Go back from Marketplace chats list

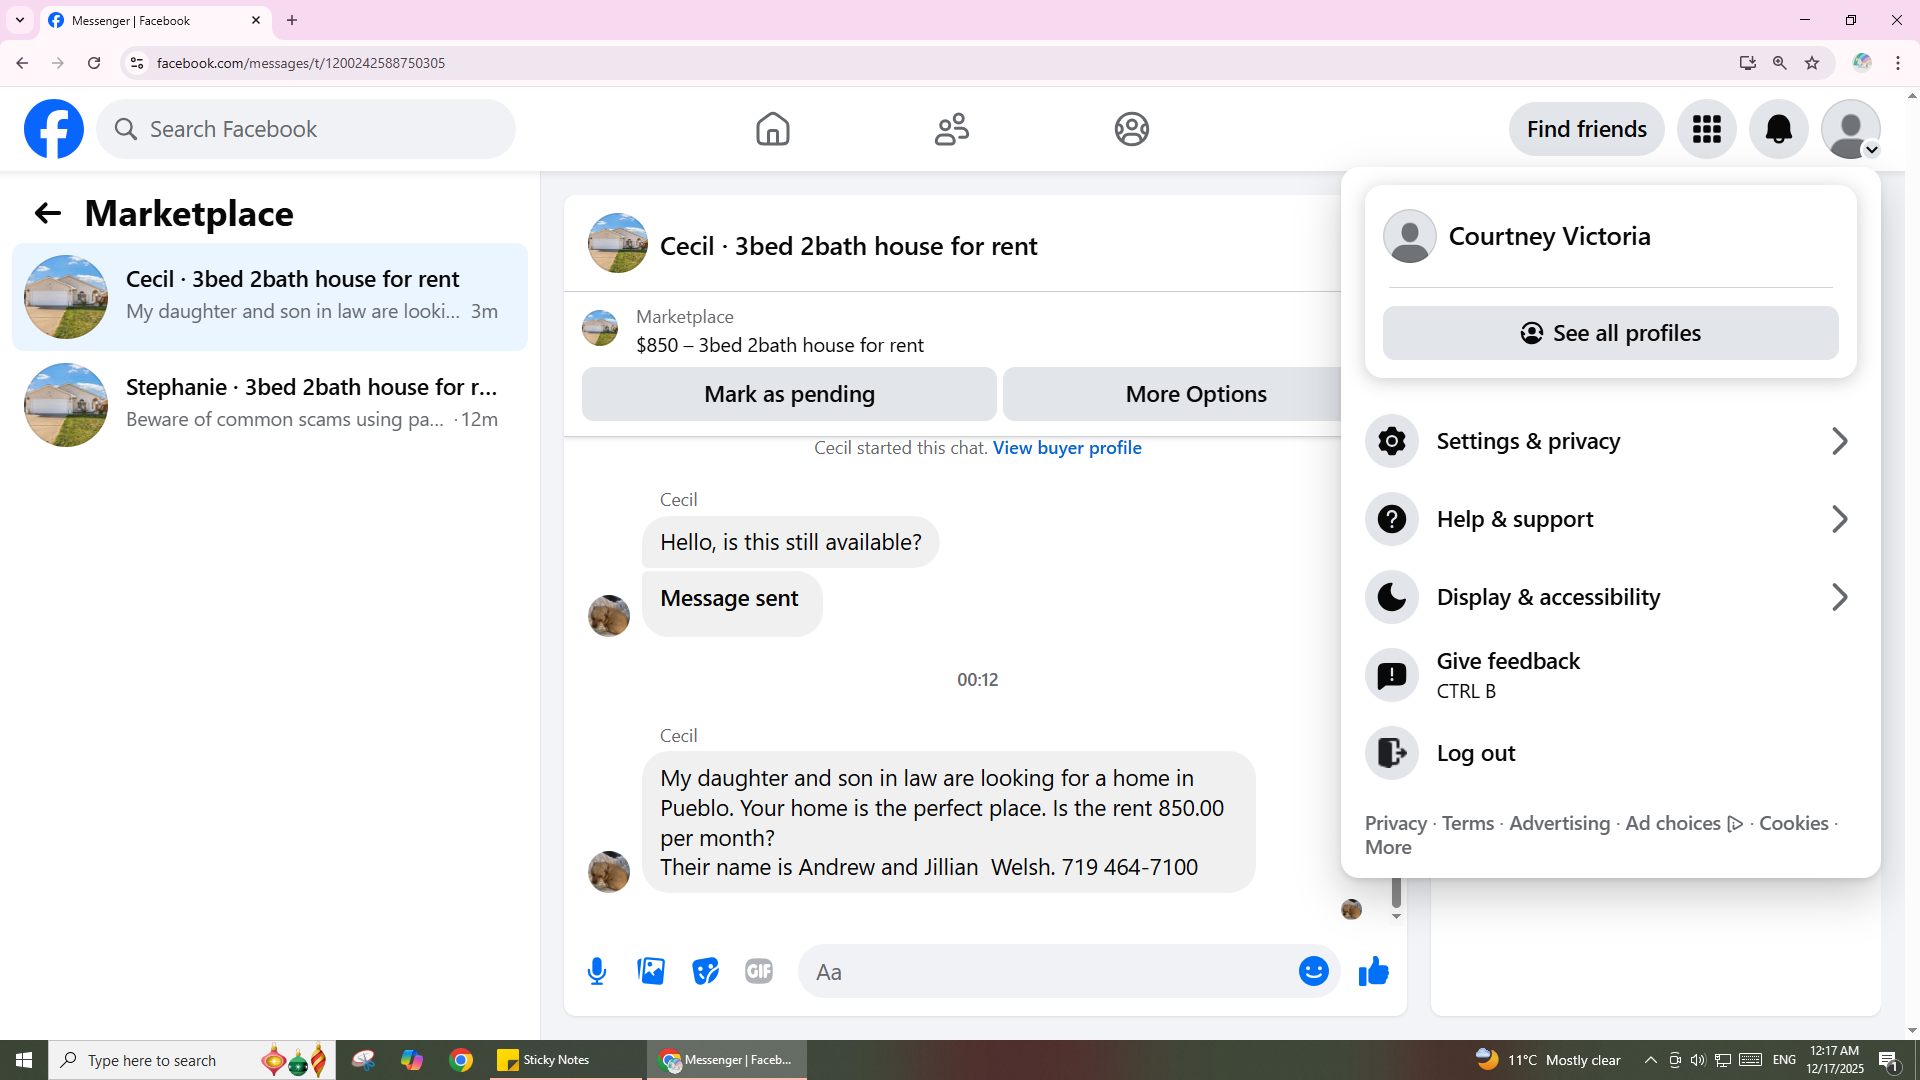tap(47, 213)
